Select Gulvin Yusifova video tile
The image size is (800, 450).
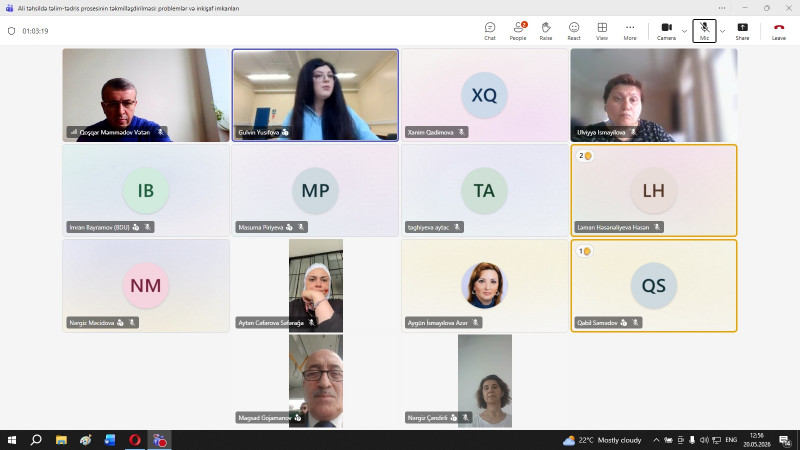[315, 95]
